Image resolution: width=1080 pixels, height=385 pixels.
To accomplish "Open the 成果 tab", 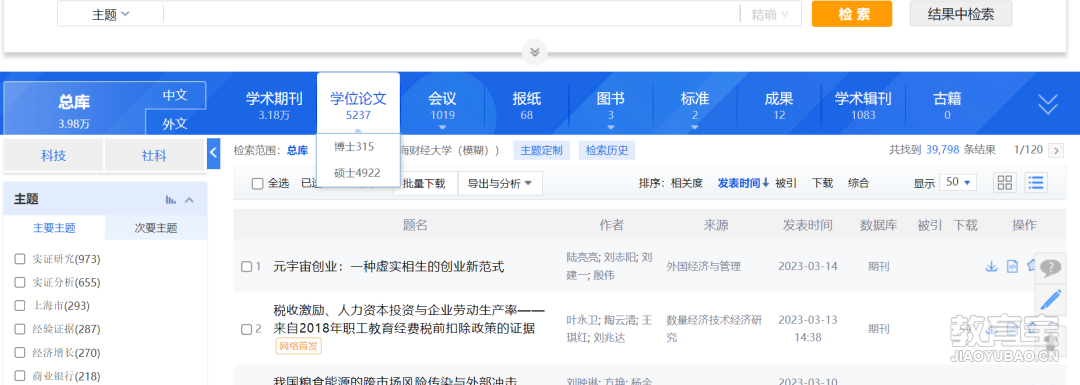I will point(778,105).
